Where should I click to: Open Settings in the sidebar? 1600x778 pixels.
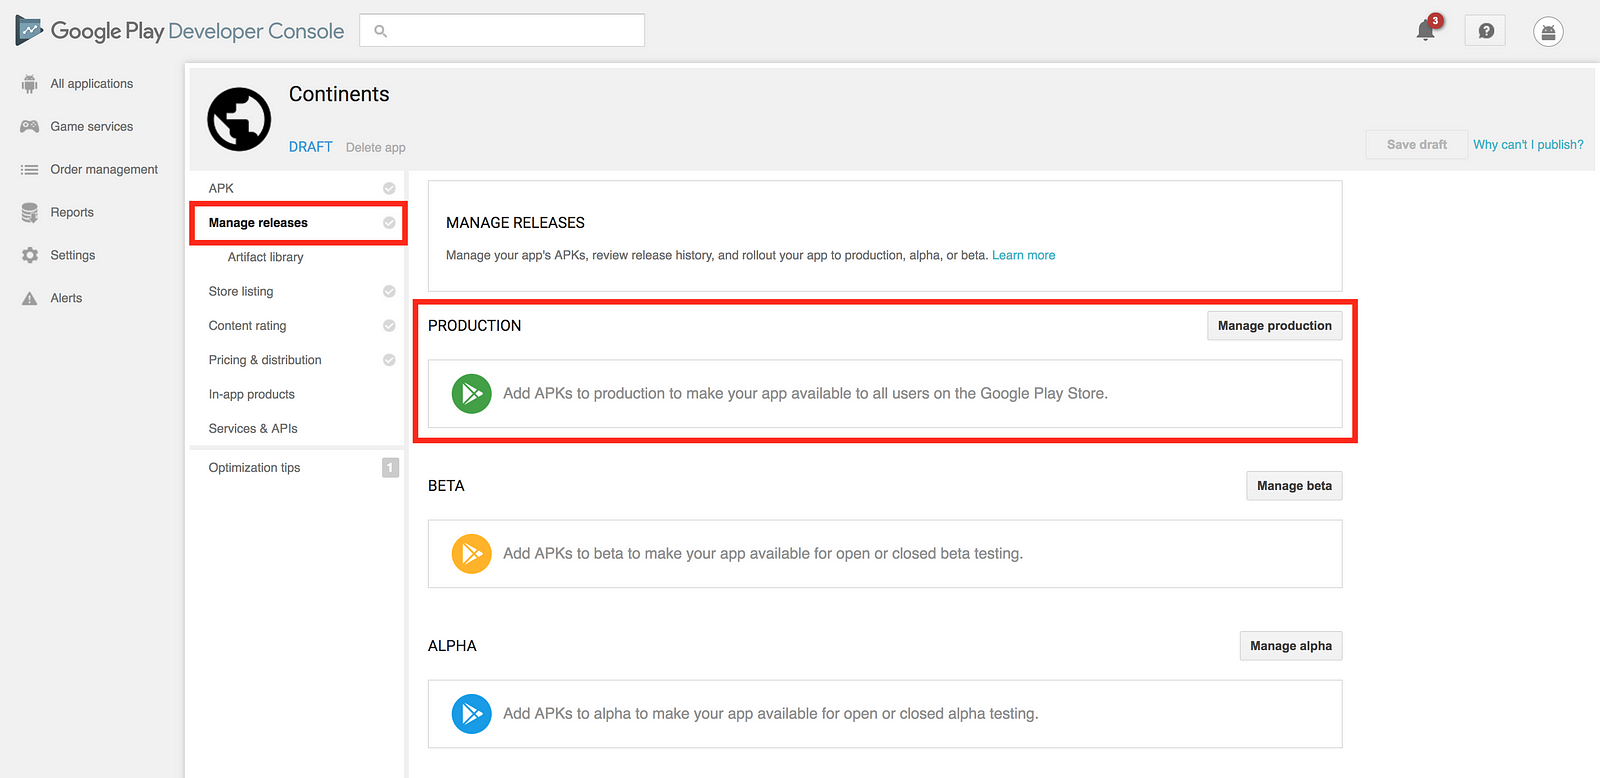coord(73,256)
